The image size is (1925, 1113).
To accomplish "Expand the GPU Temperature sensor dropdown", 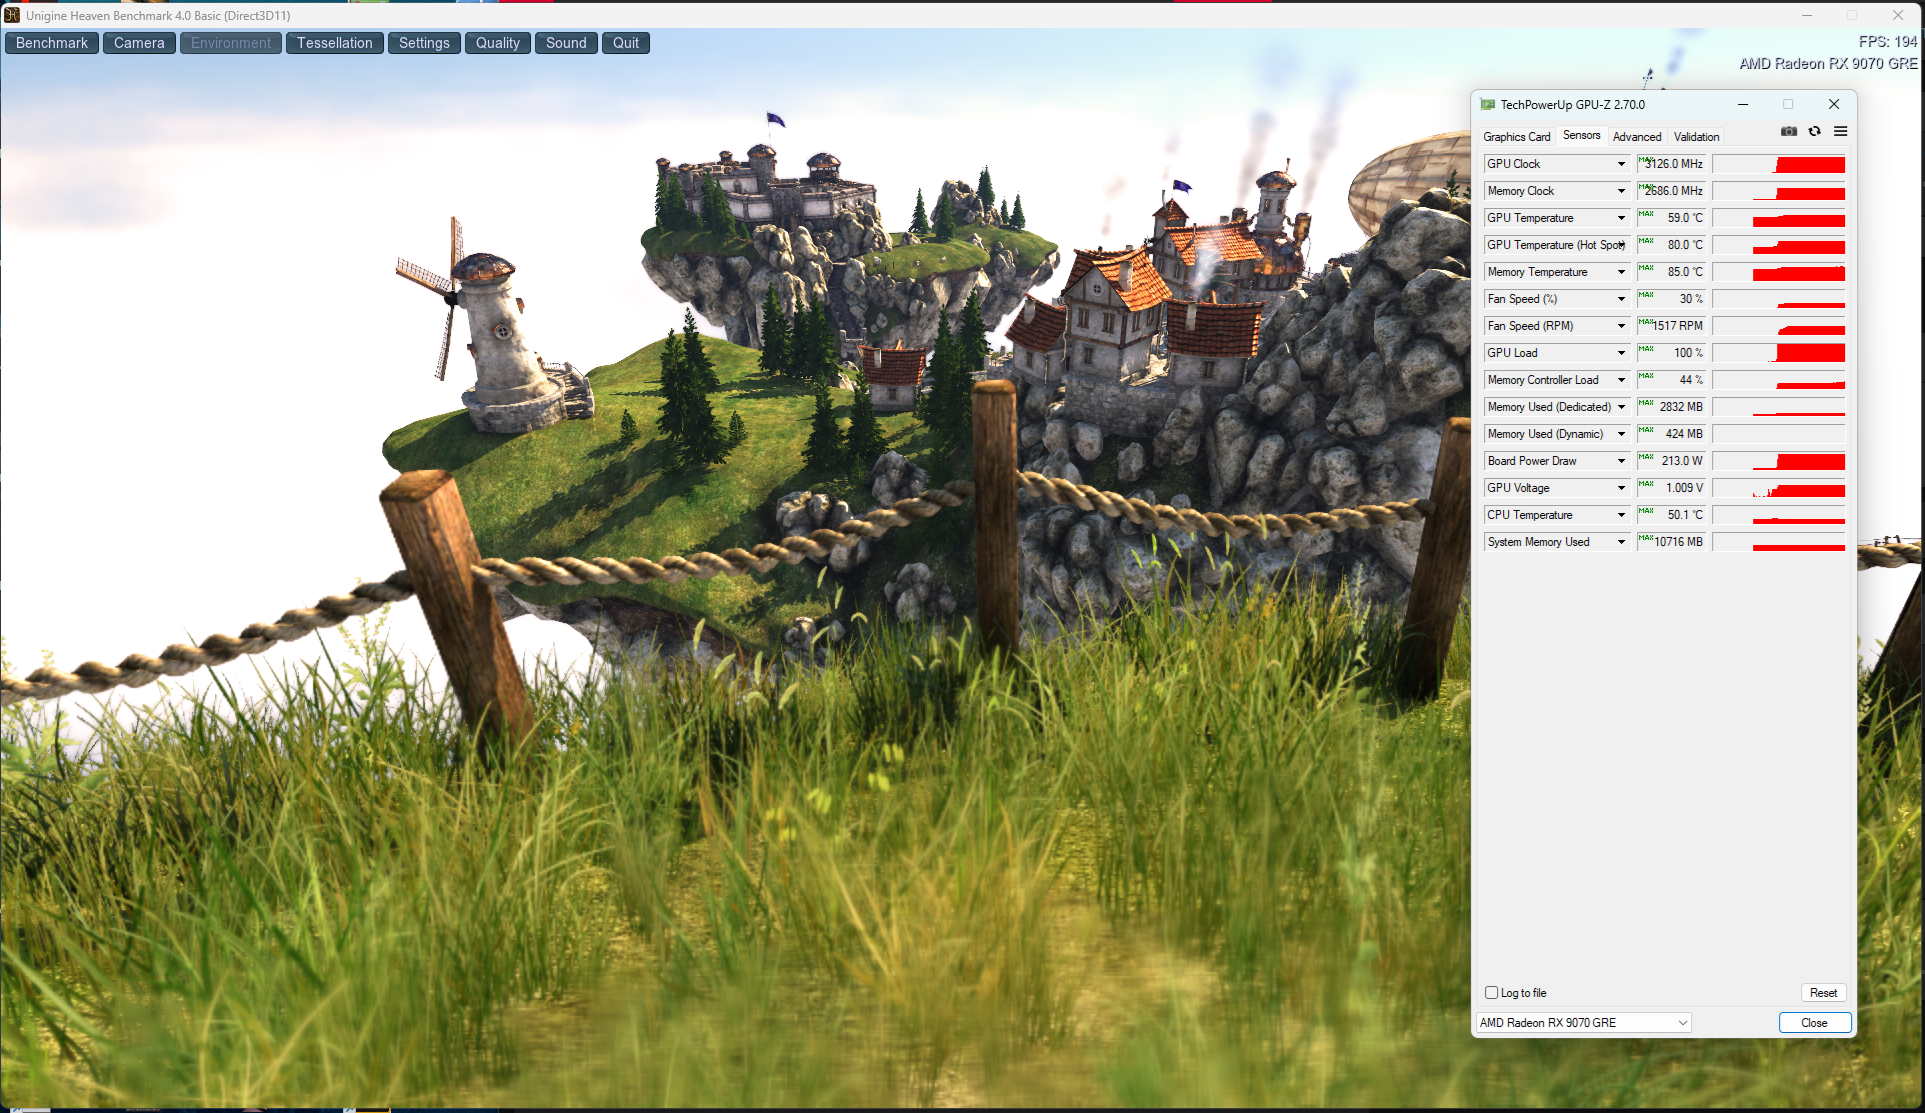I will click(1621, 218).
